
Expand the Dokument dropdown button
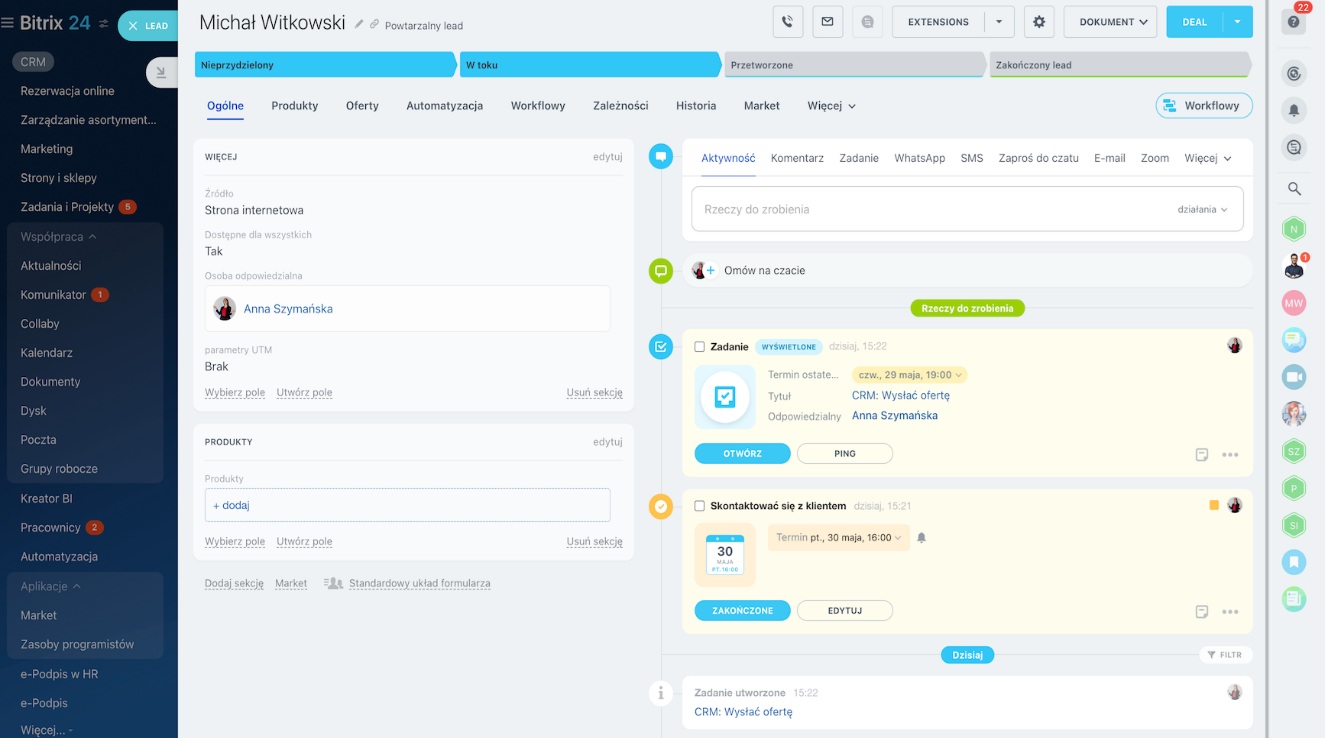1110,22
